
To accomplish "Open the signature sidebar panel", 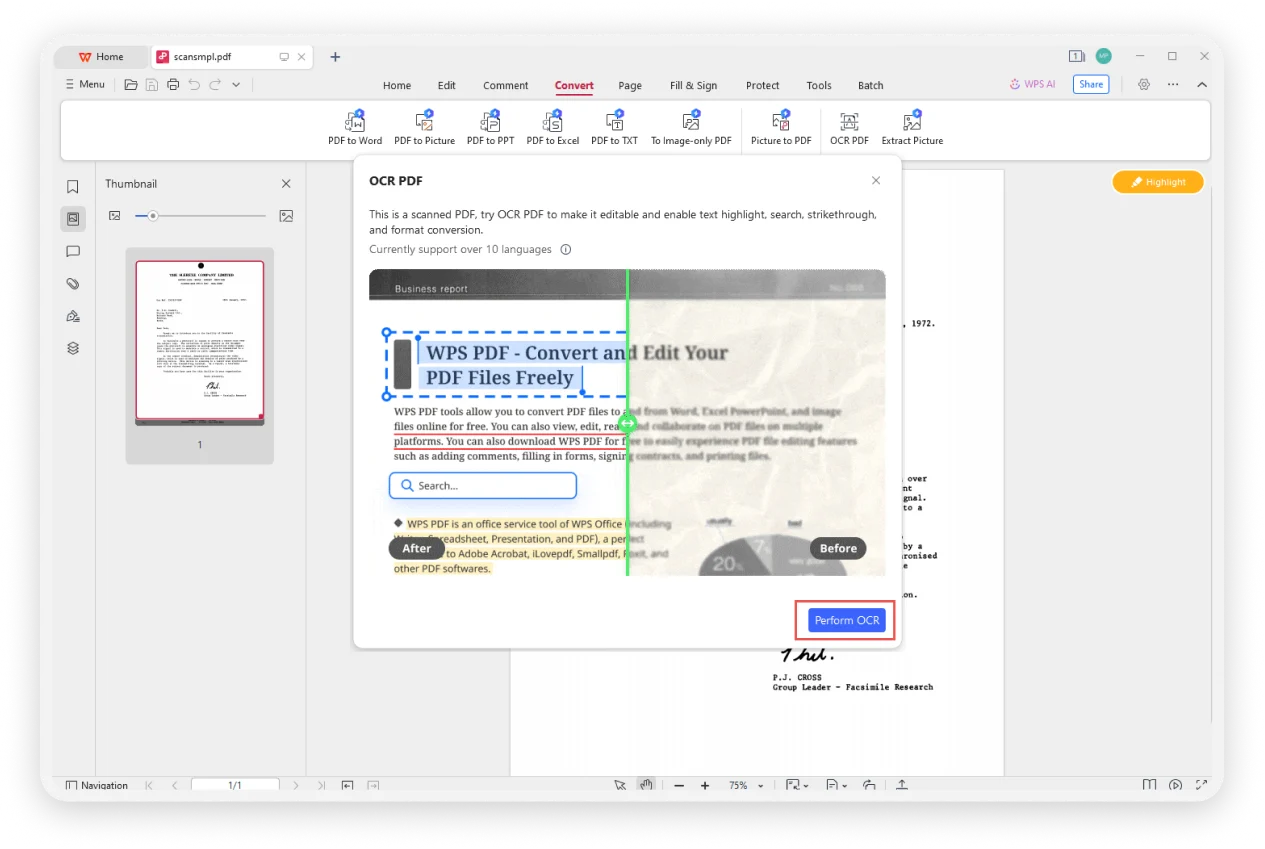I will point(73,316).
